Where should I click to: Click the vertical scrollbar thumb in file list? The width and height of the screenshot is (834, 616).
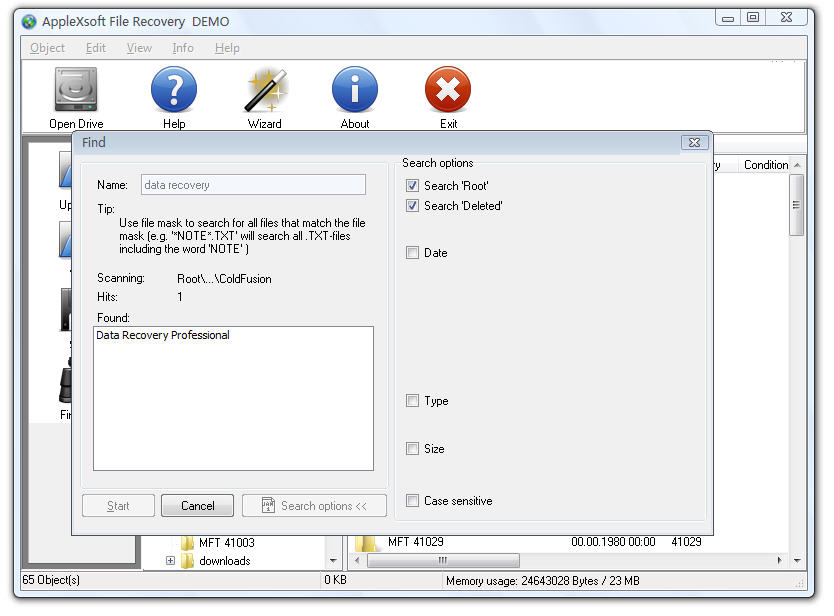click(x=796, y=205)
